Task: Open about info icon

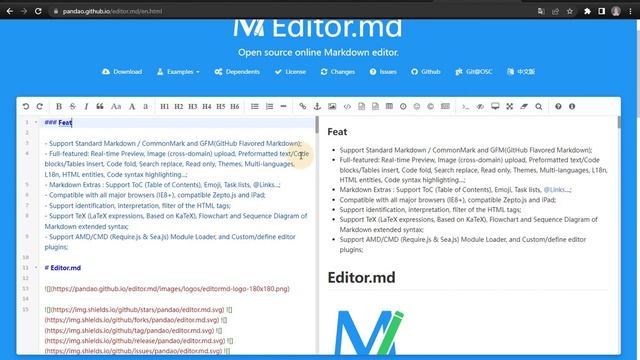Action: click(572, 107)
